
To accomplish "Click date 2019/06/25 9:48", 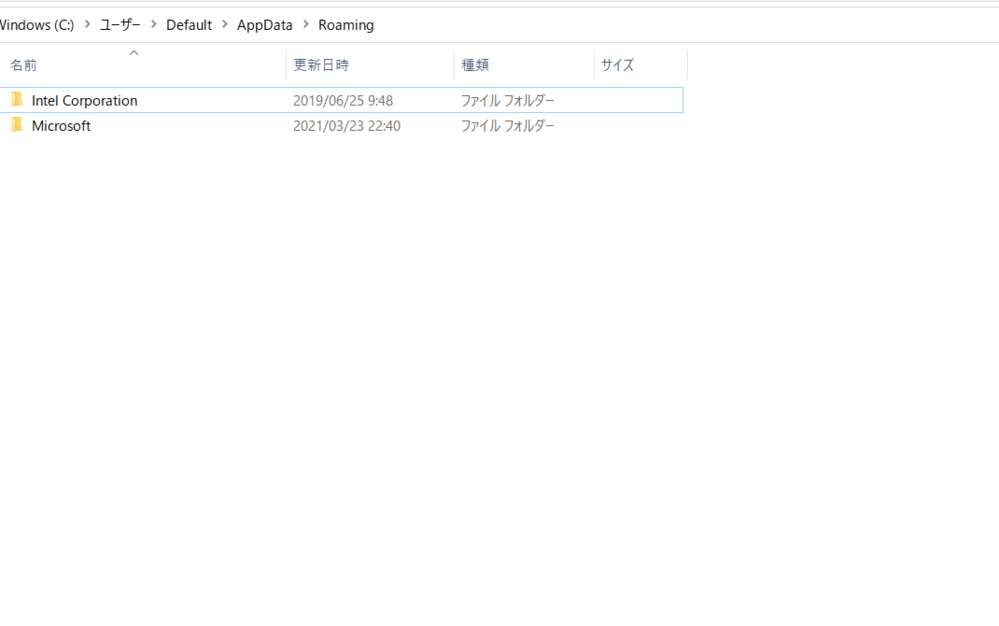I will pos(343,101).
